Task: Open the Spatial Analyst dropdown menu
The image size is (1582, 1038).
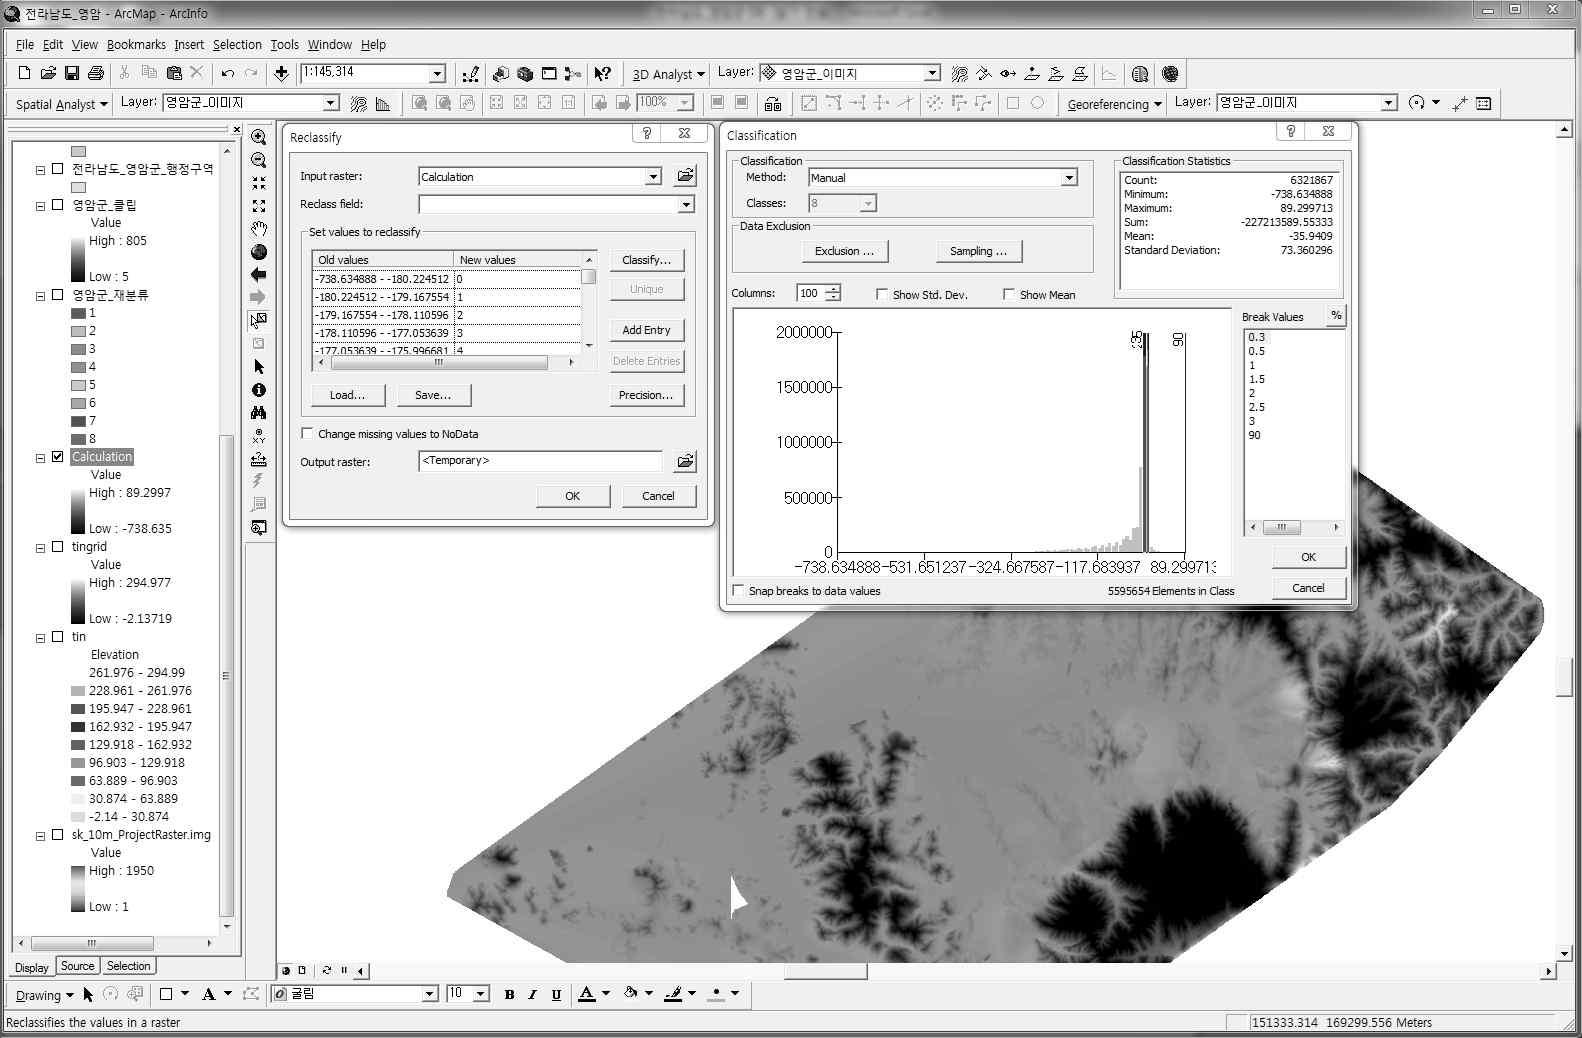Action: 61,104
